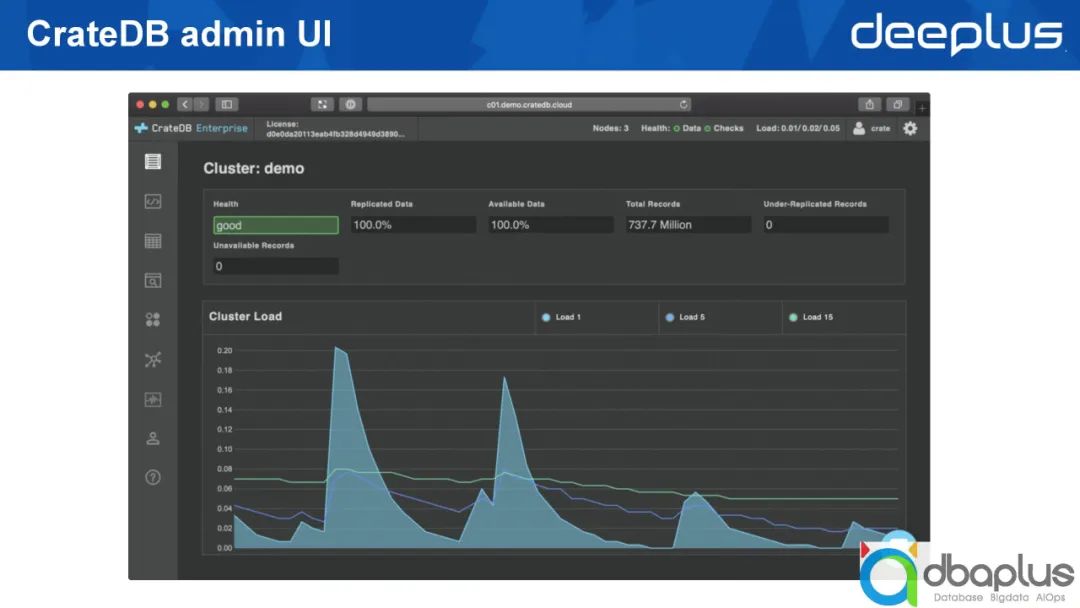Open the Users icon in sidebar

pos(153,438)
